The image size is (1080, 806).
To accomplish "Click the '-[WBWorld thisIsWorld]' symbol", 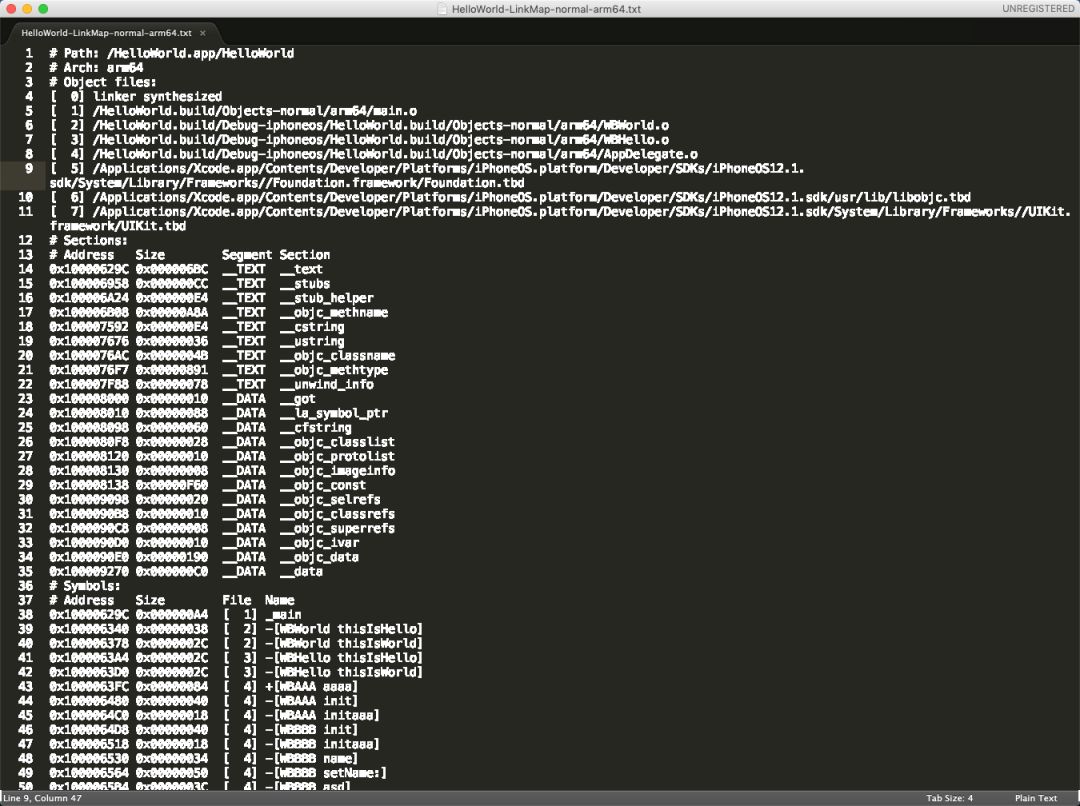I will 344,645.
